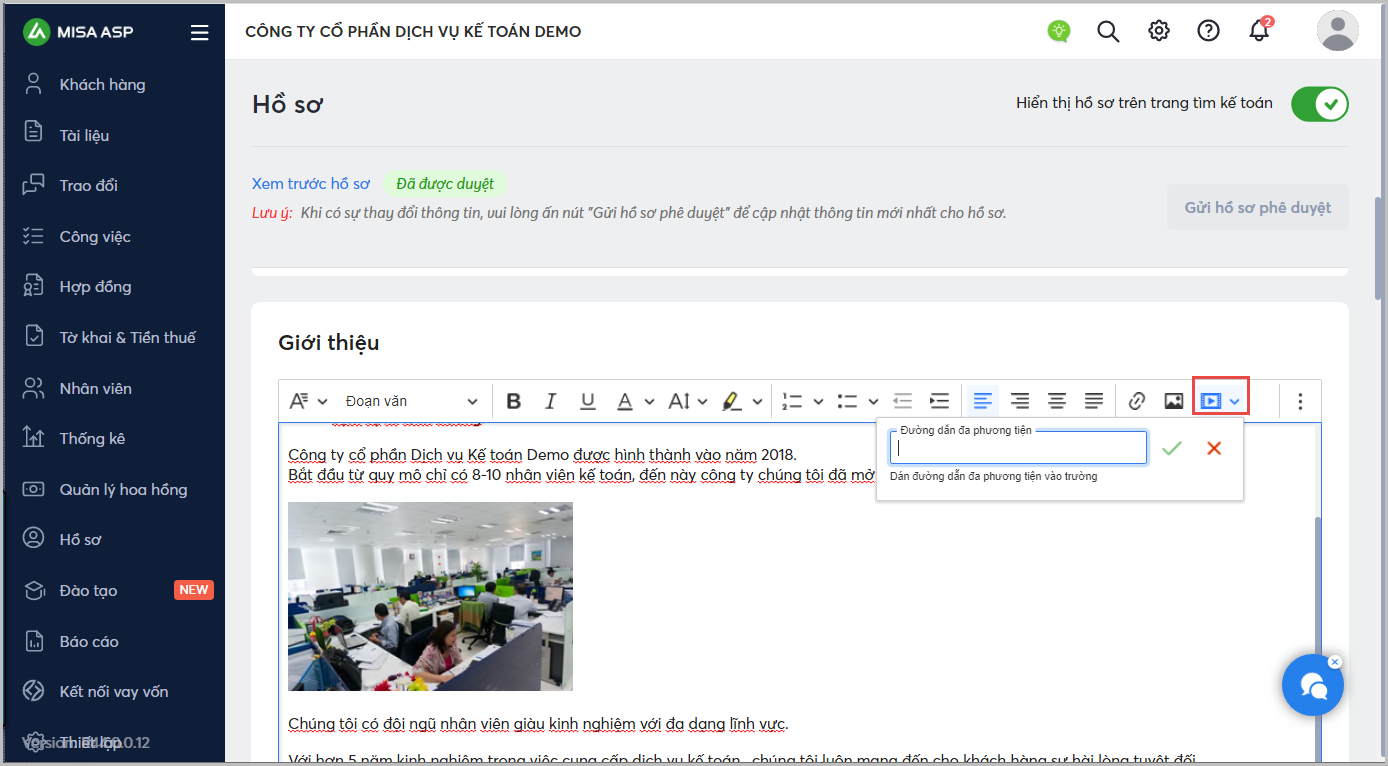1388x766 pixels.
Task: Open the notifications bell
Action: tap(1260, 30)
